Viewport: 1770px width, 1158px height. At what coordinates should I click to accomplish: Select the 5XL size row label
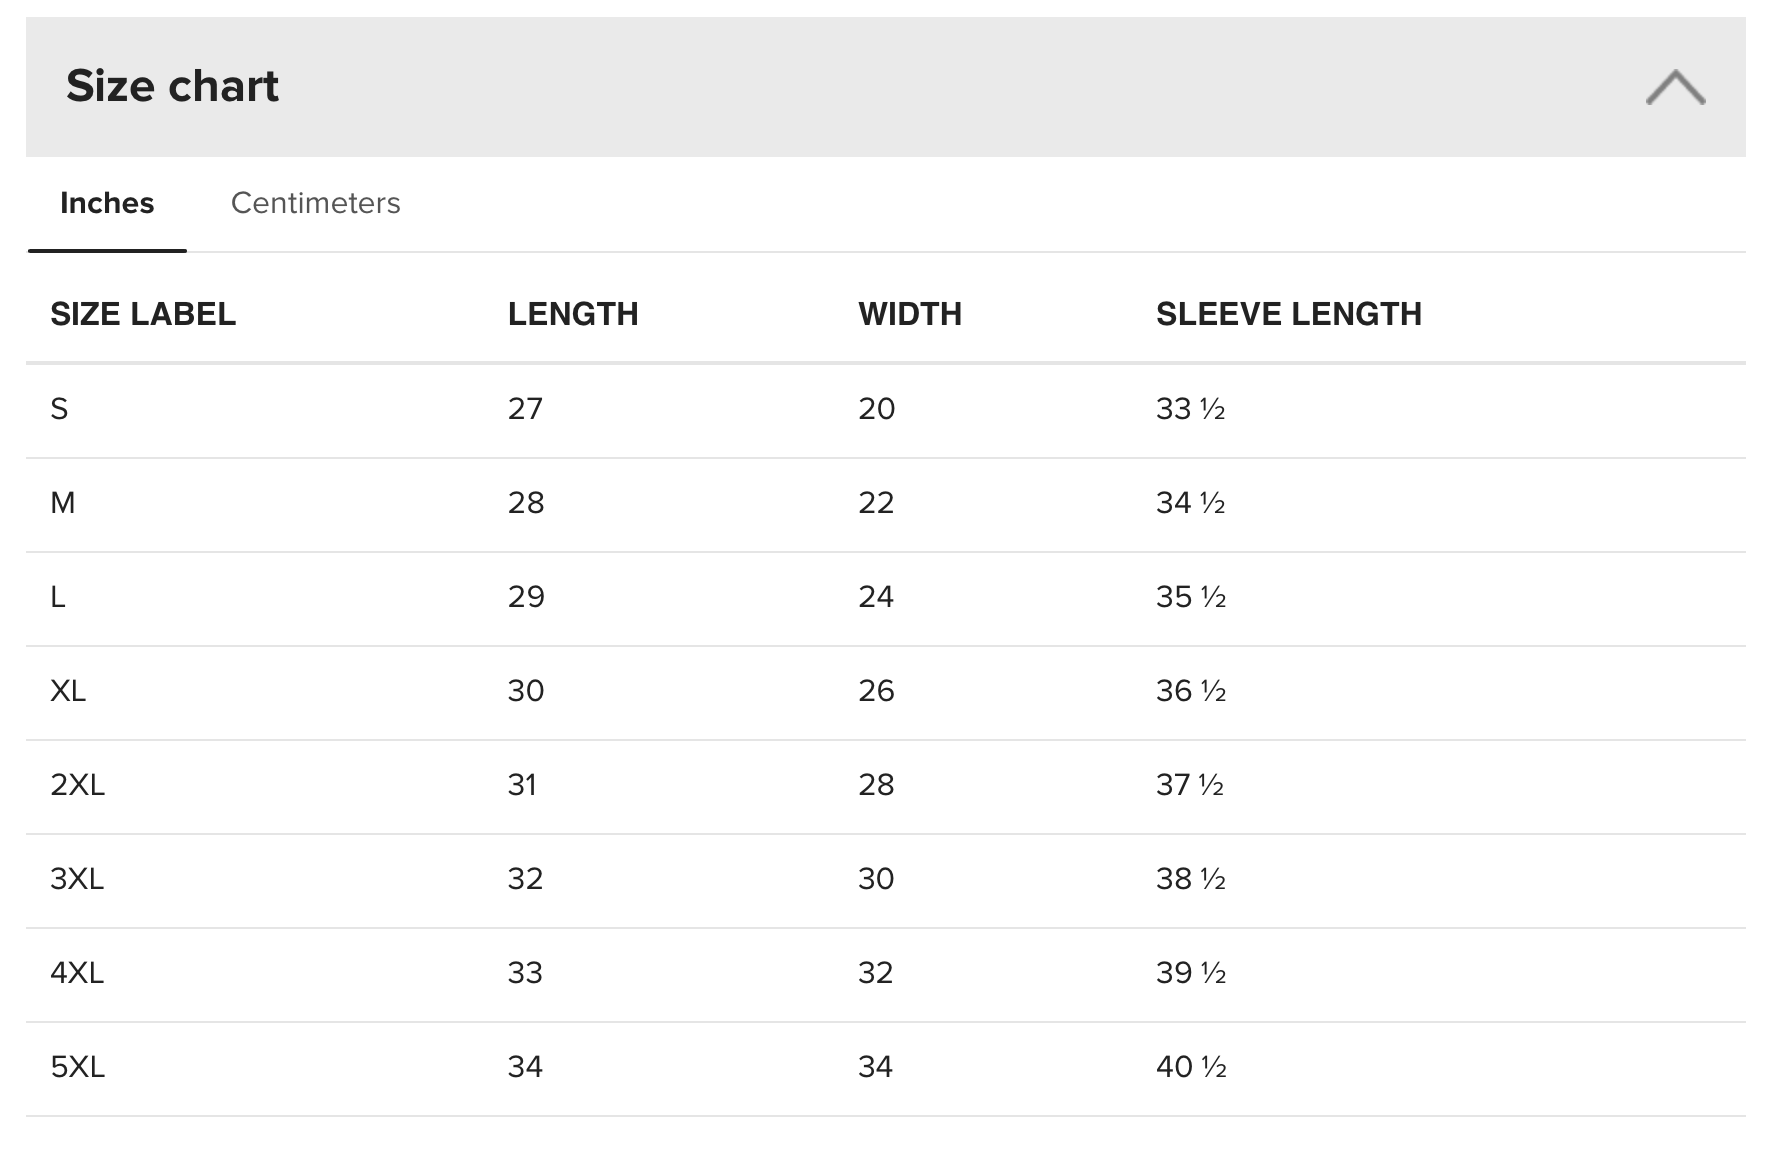[77, 1067]
